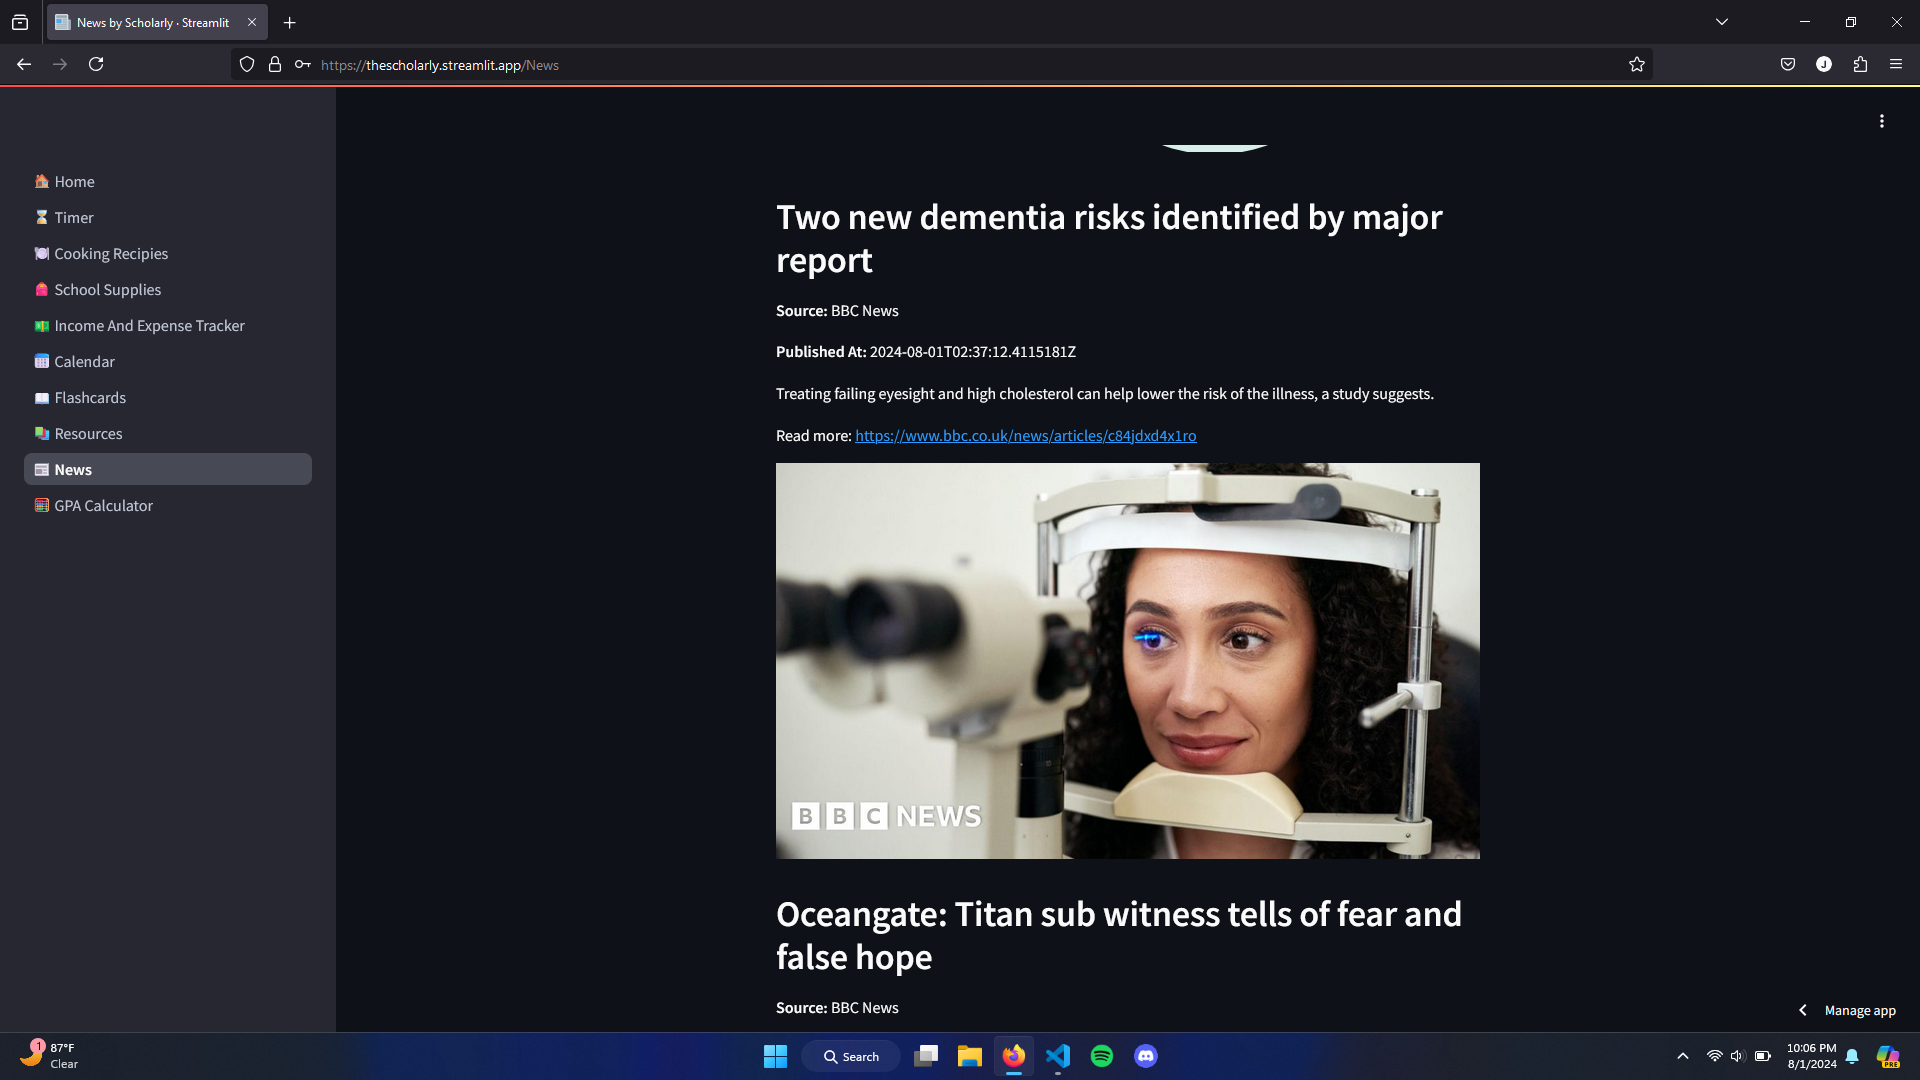Expand the list all tabs dropdown
The image size is (1920, 1080).
tap(1722, 22)
